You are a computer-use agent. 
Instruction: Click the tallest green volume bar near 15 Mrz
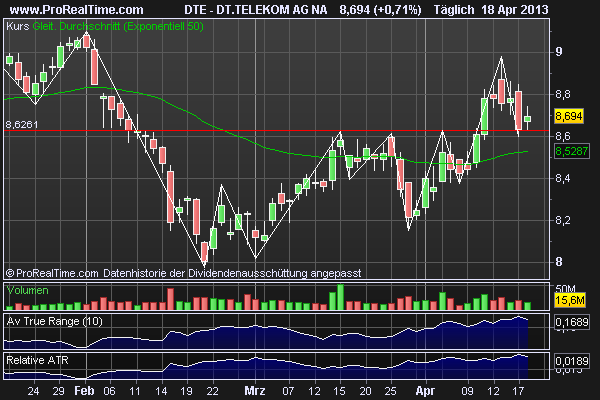click(340, 297)
